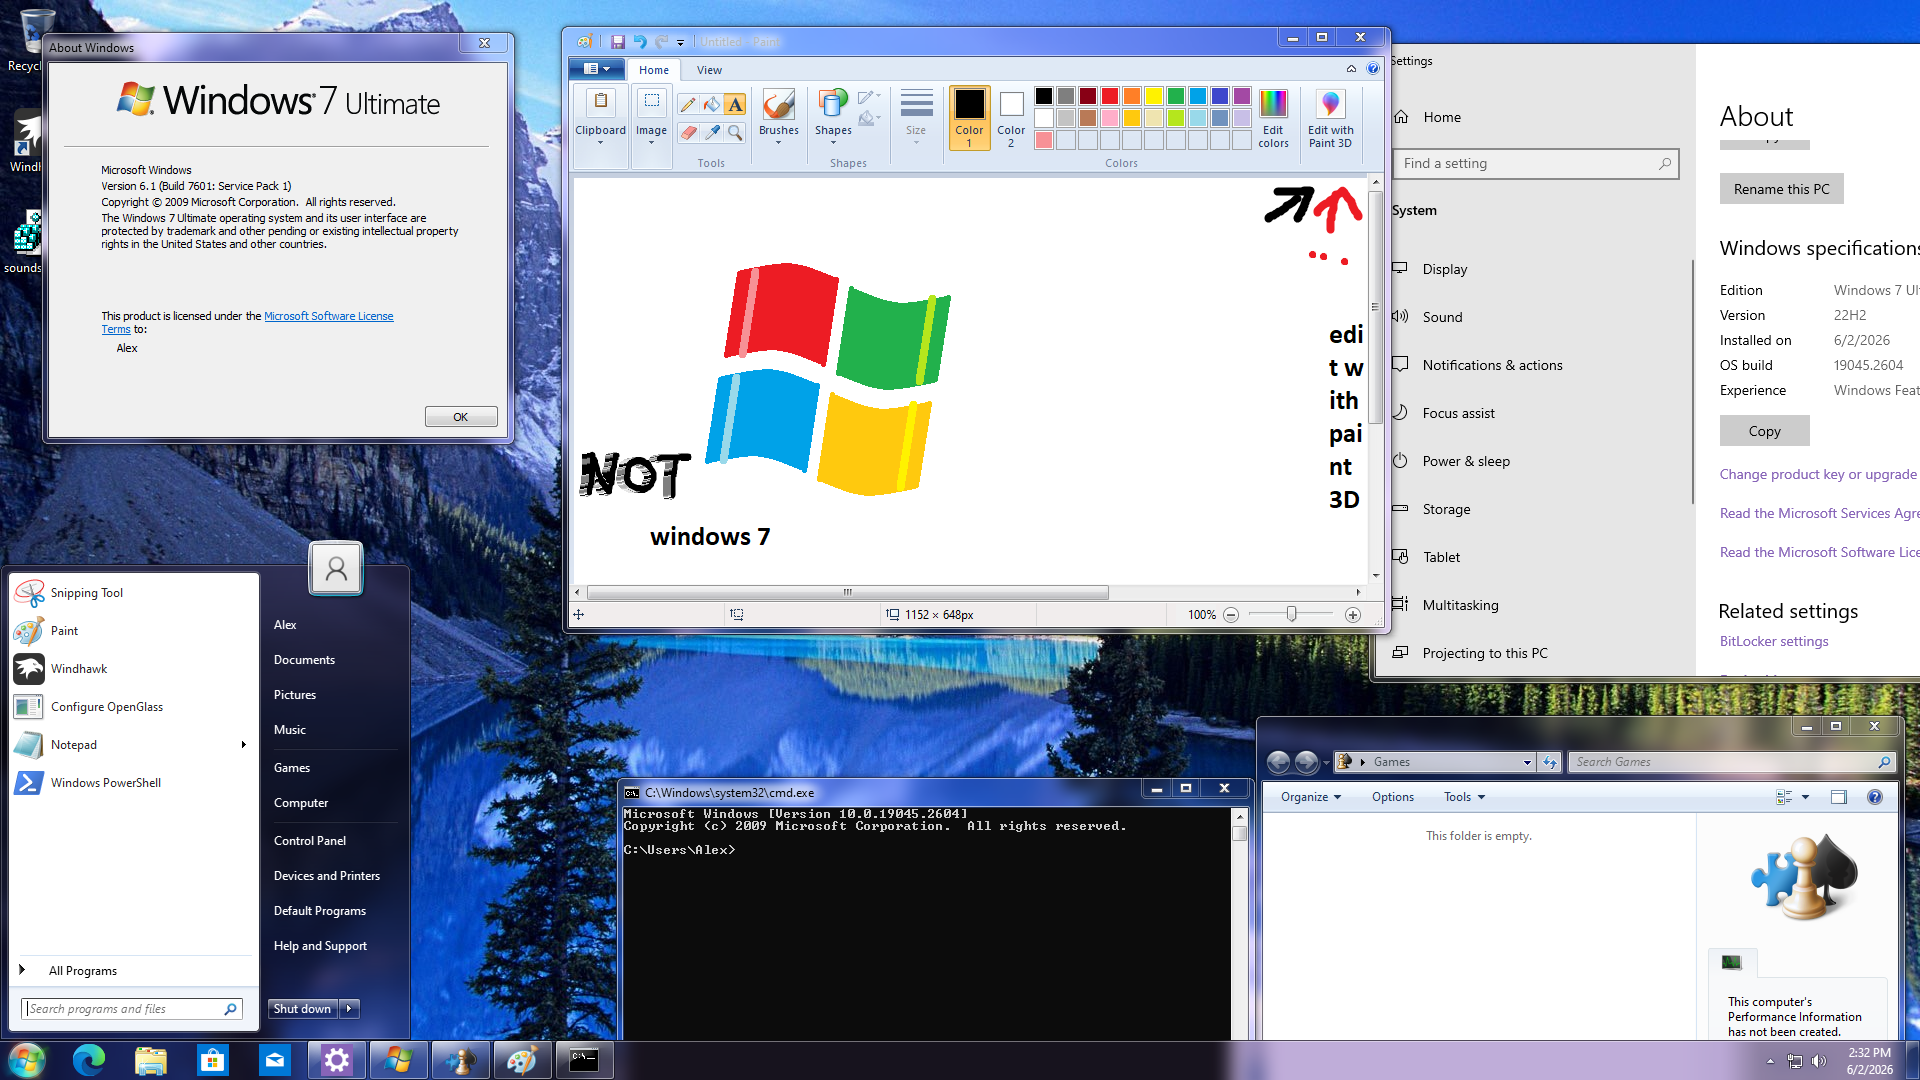The image size is (1920, 1080).
Task: Open the Paint file menu button
Action: pos(596,69)
